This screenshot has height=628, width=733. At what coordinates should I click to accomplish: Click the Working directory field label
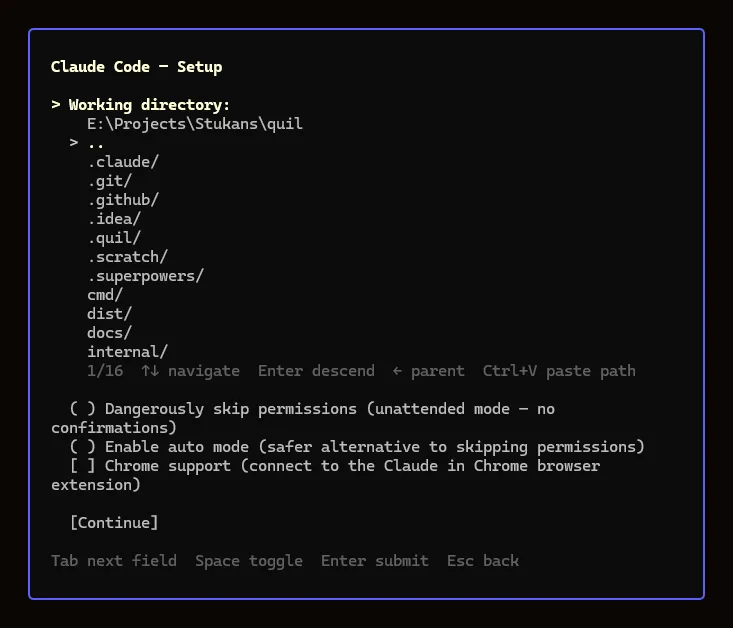[149, 105]
